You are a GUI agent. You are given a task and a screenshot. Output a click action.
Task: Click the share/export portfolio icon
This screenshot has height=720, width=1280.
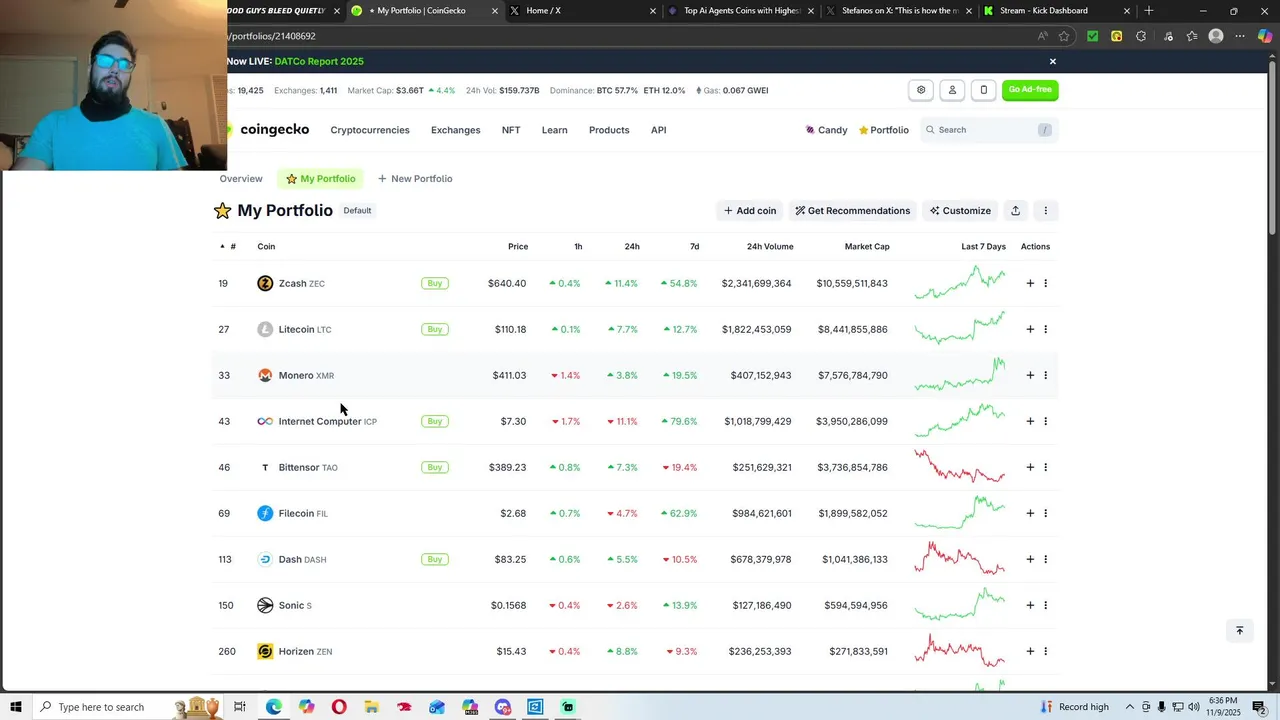pos(1015,210)
